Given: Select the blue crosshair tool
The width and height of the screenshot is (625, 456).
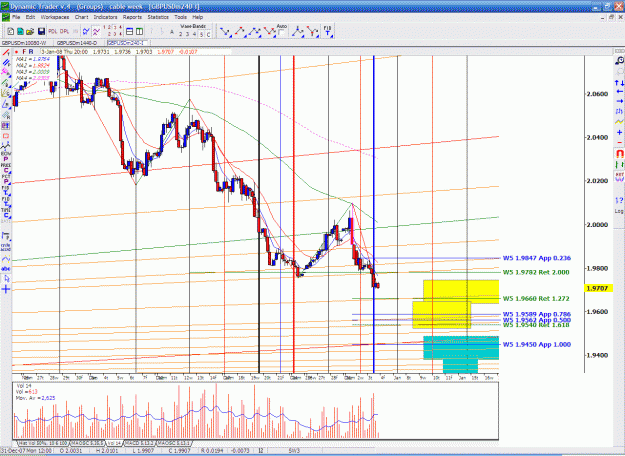Looking at the screenshot, I should point(6,289).
